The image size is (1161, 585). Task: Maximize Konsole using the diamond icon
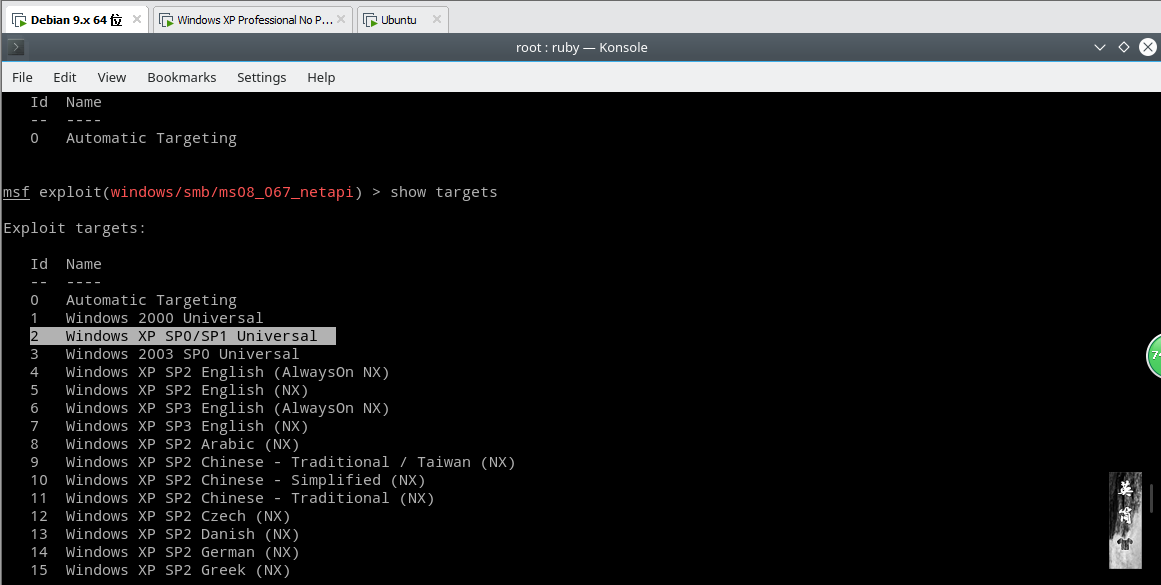click(x=1124, y=47)
